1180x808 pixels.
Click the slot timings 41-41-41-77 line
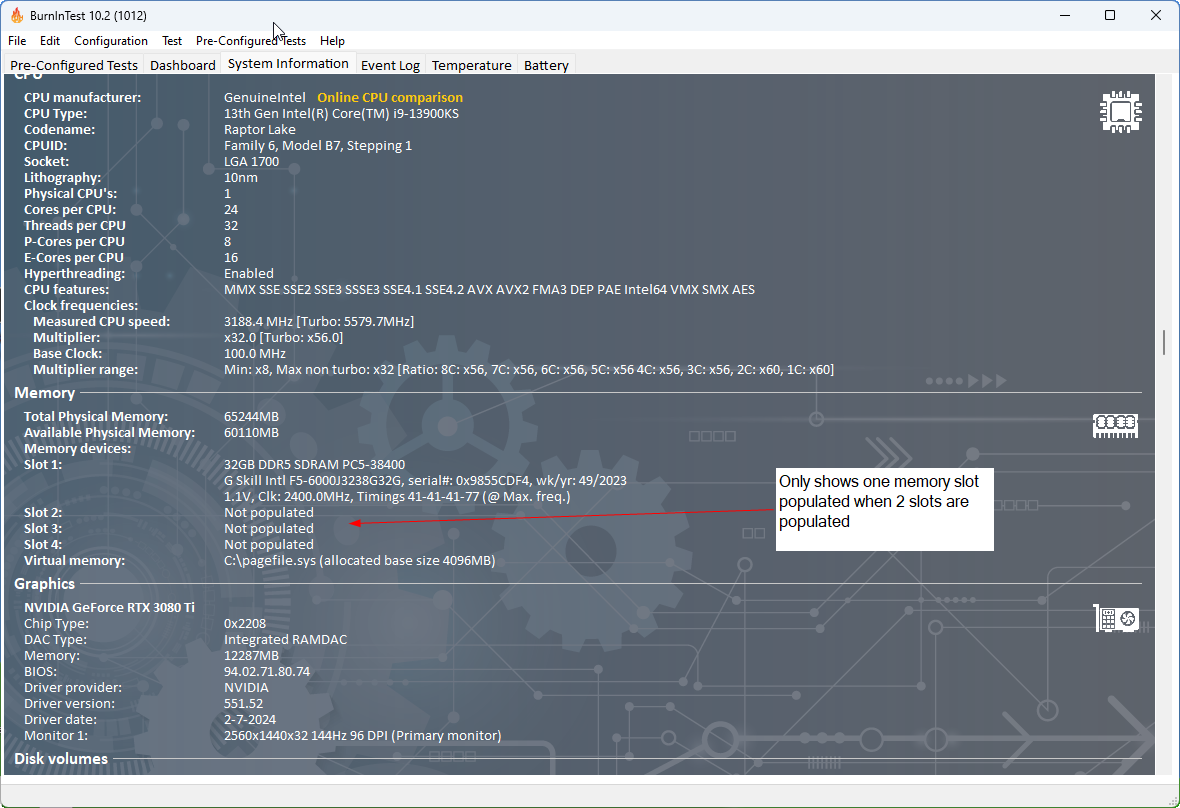pos(397,497)
